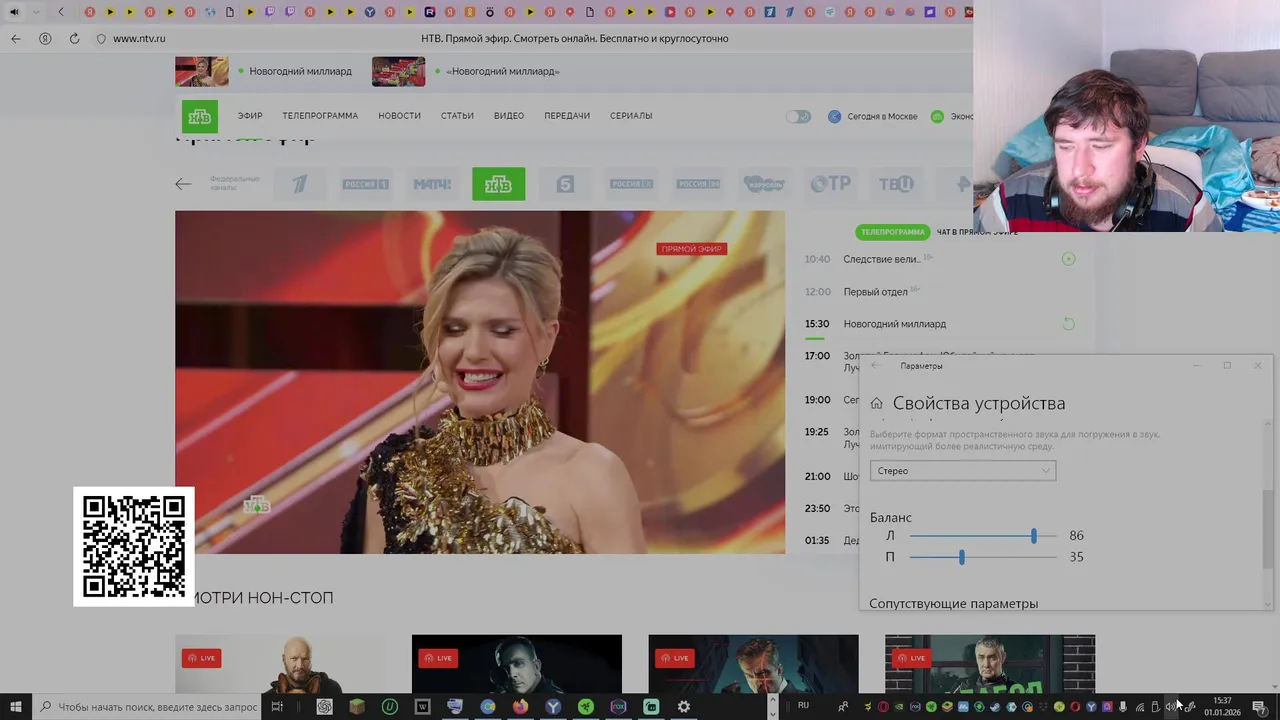Select 15:30 Новогодний миллиард schedule entry
The image size is (1280, 720).
[894, 324]
